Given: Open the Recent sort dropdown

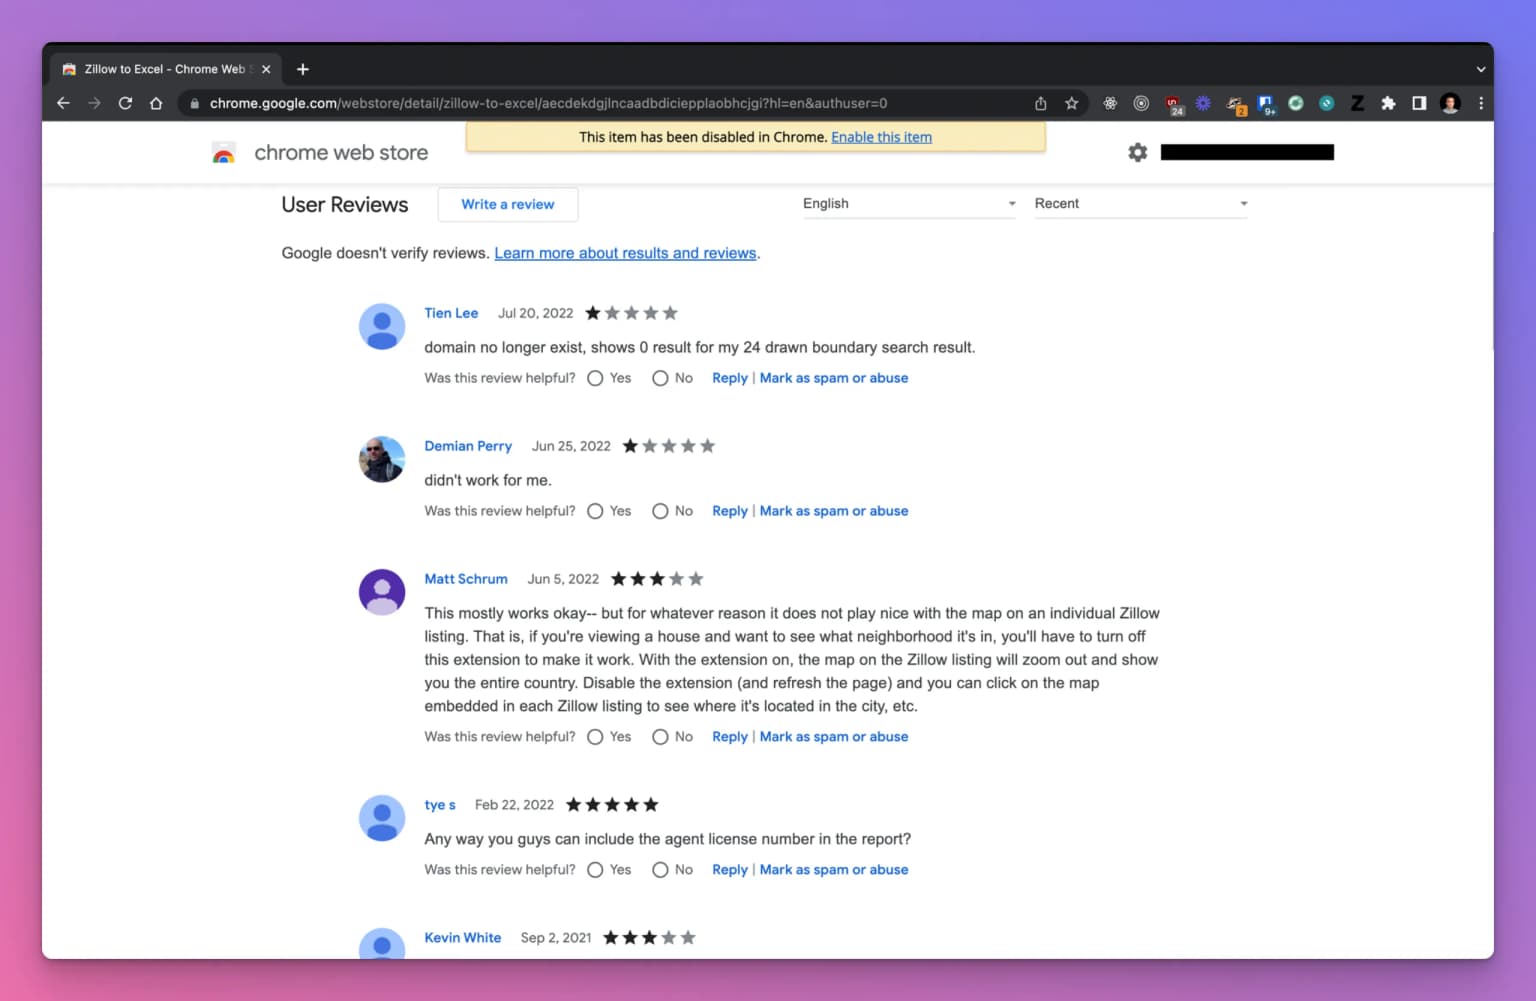Looking at the screenshot, I should pyautogui.click(x=1141, y=204).
